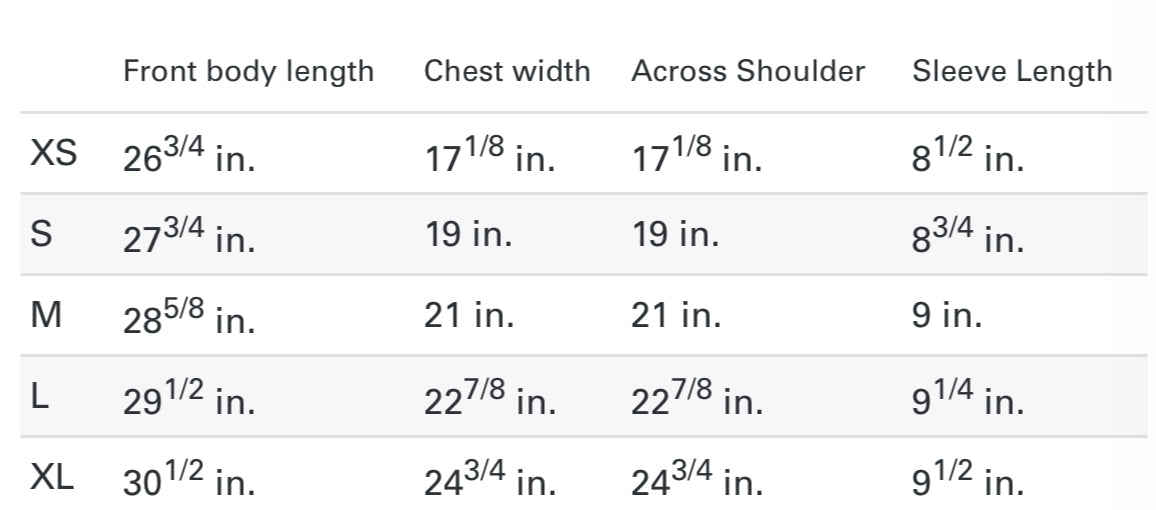
Task: Select the S size row label
Action: point(42,235)
